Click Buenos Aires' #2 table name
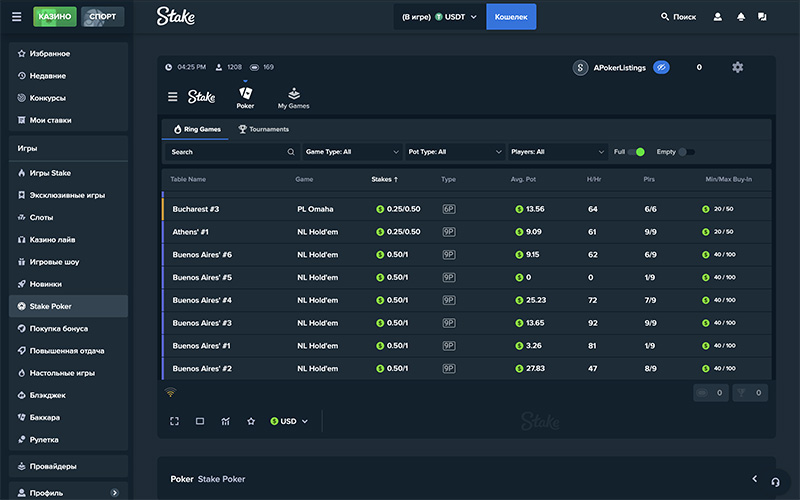This screenshot has width=800, height=500. coord(202,368)
